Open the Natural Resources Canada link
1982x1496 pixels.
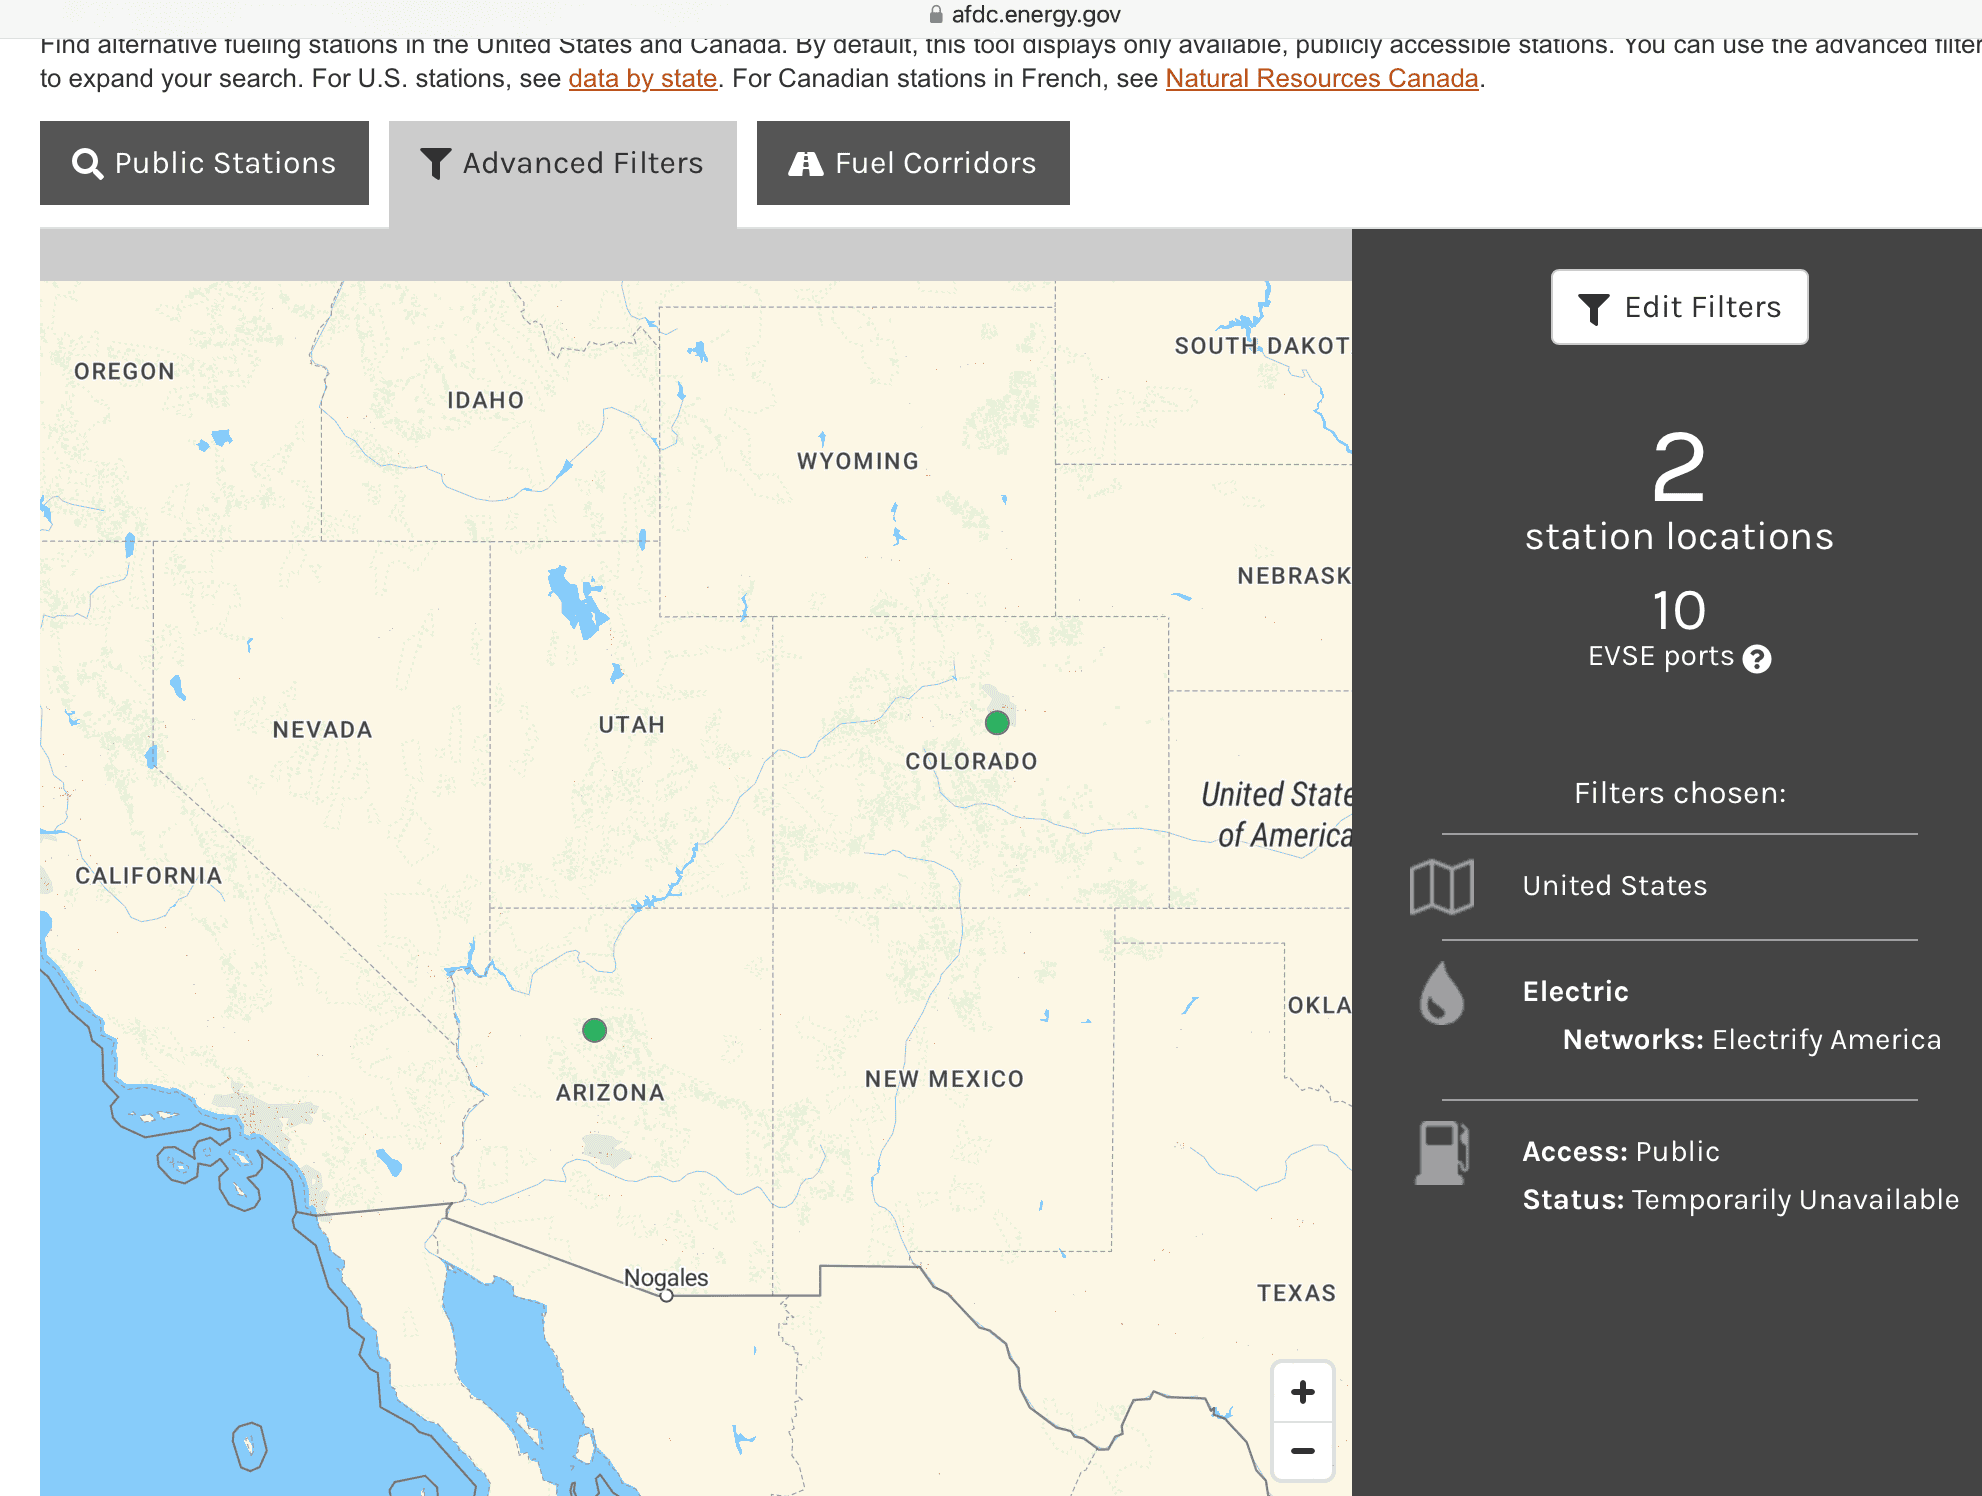point(1321,78)
